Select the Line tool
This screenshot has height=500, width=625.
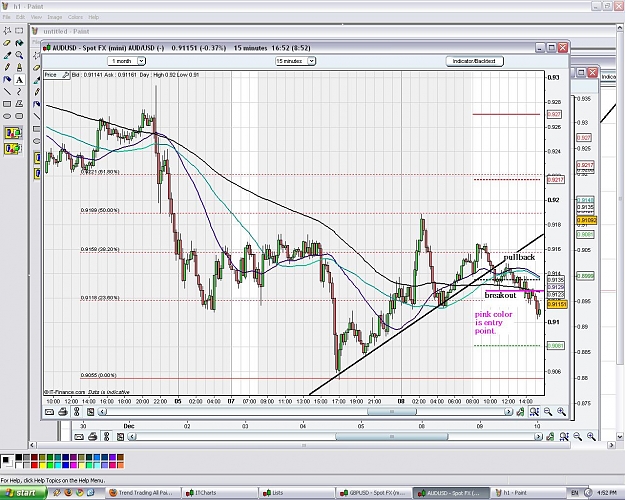[7, 92]
